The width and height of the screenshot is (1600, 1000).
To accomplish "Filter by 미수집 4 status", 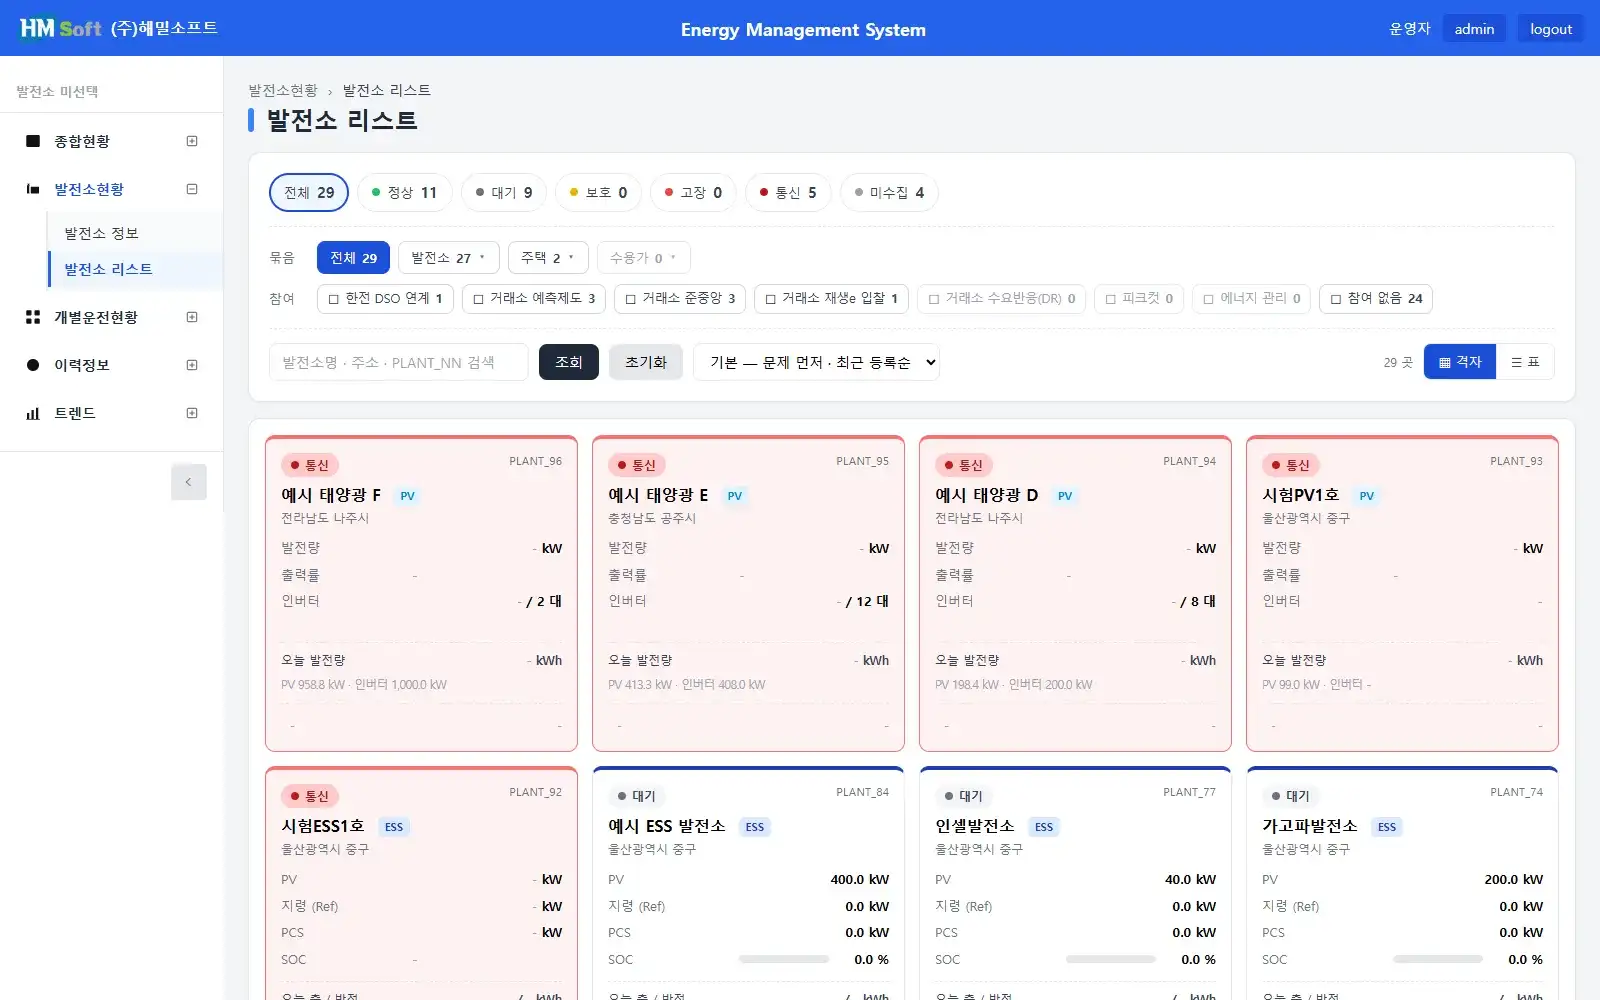I will [x=889, y=193].
